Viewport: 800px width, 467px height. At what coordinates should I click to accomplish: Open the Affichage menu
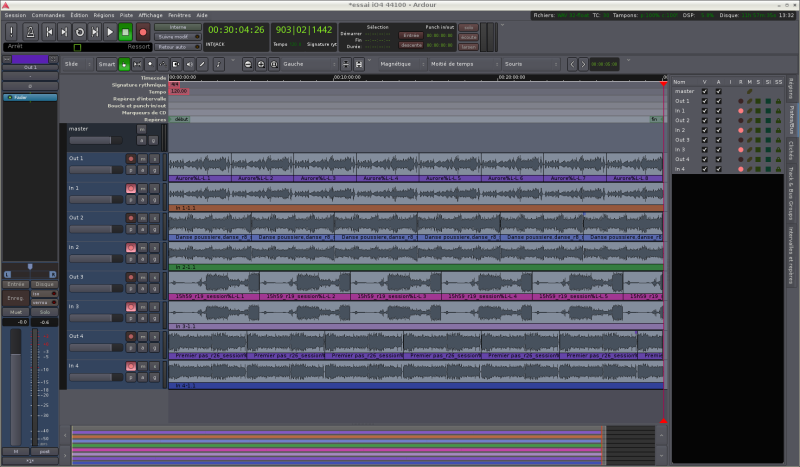152,16
